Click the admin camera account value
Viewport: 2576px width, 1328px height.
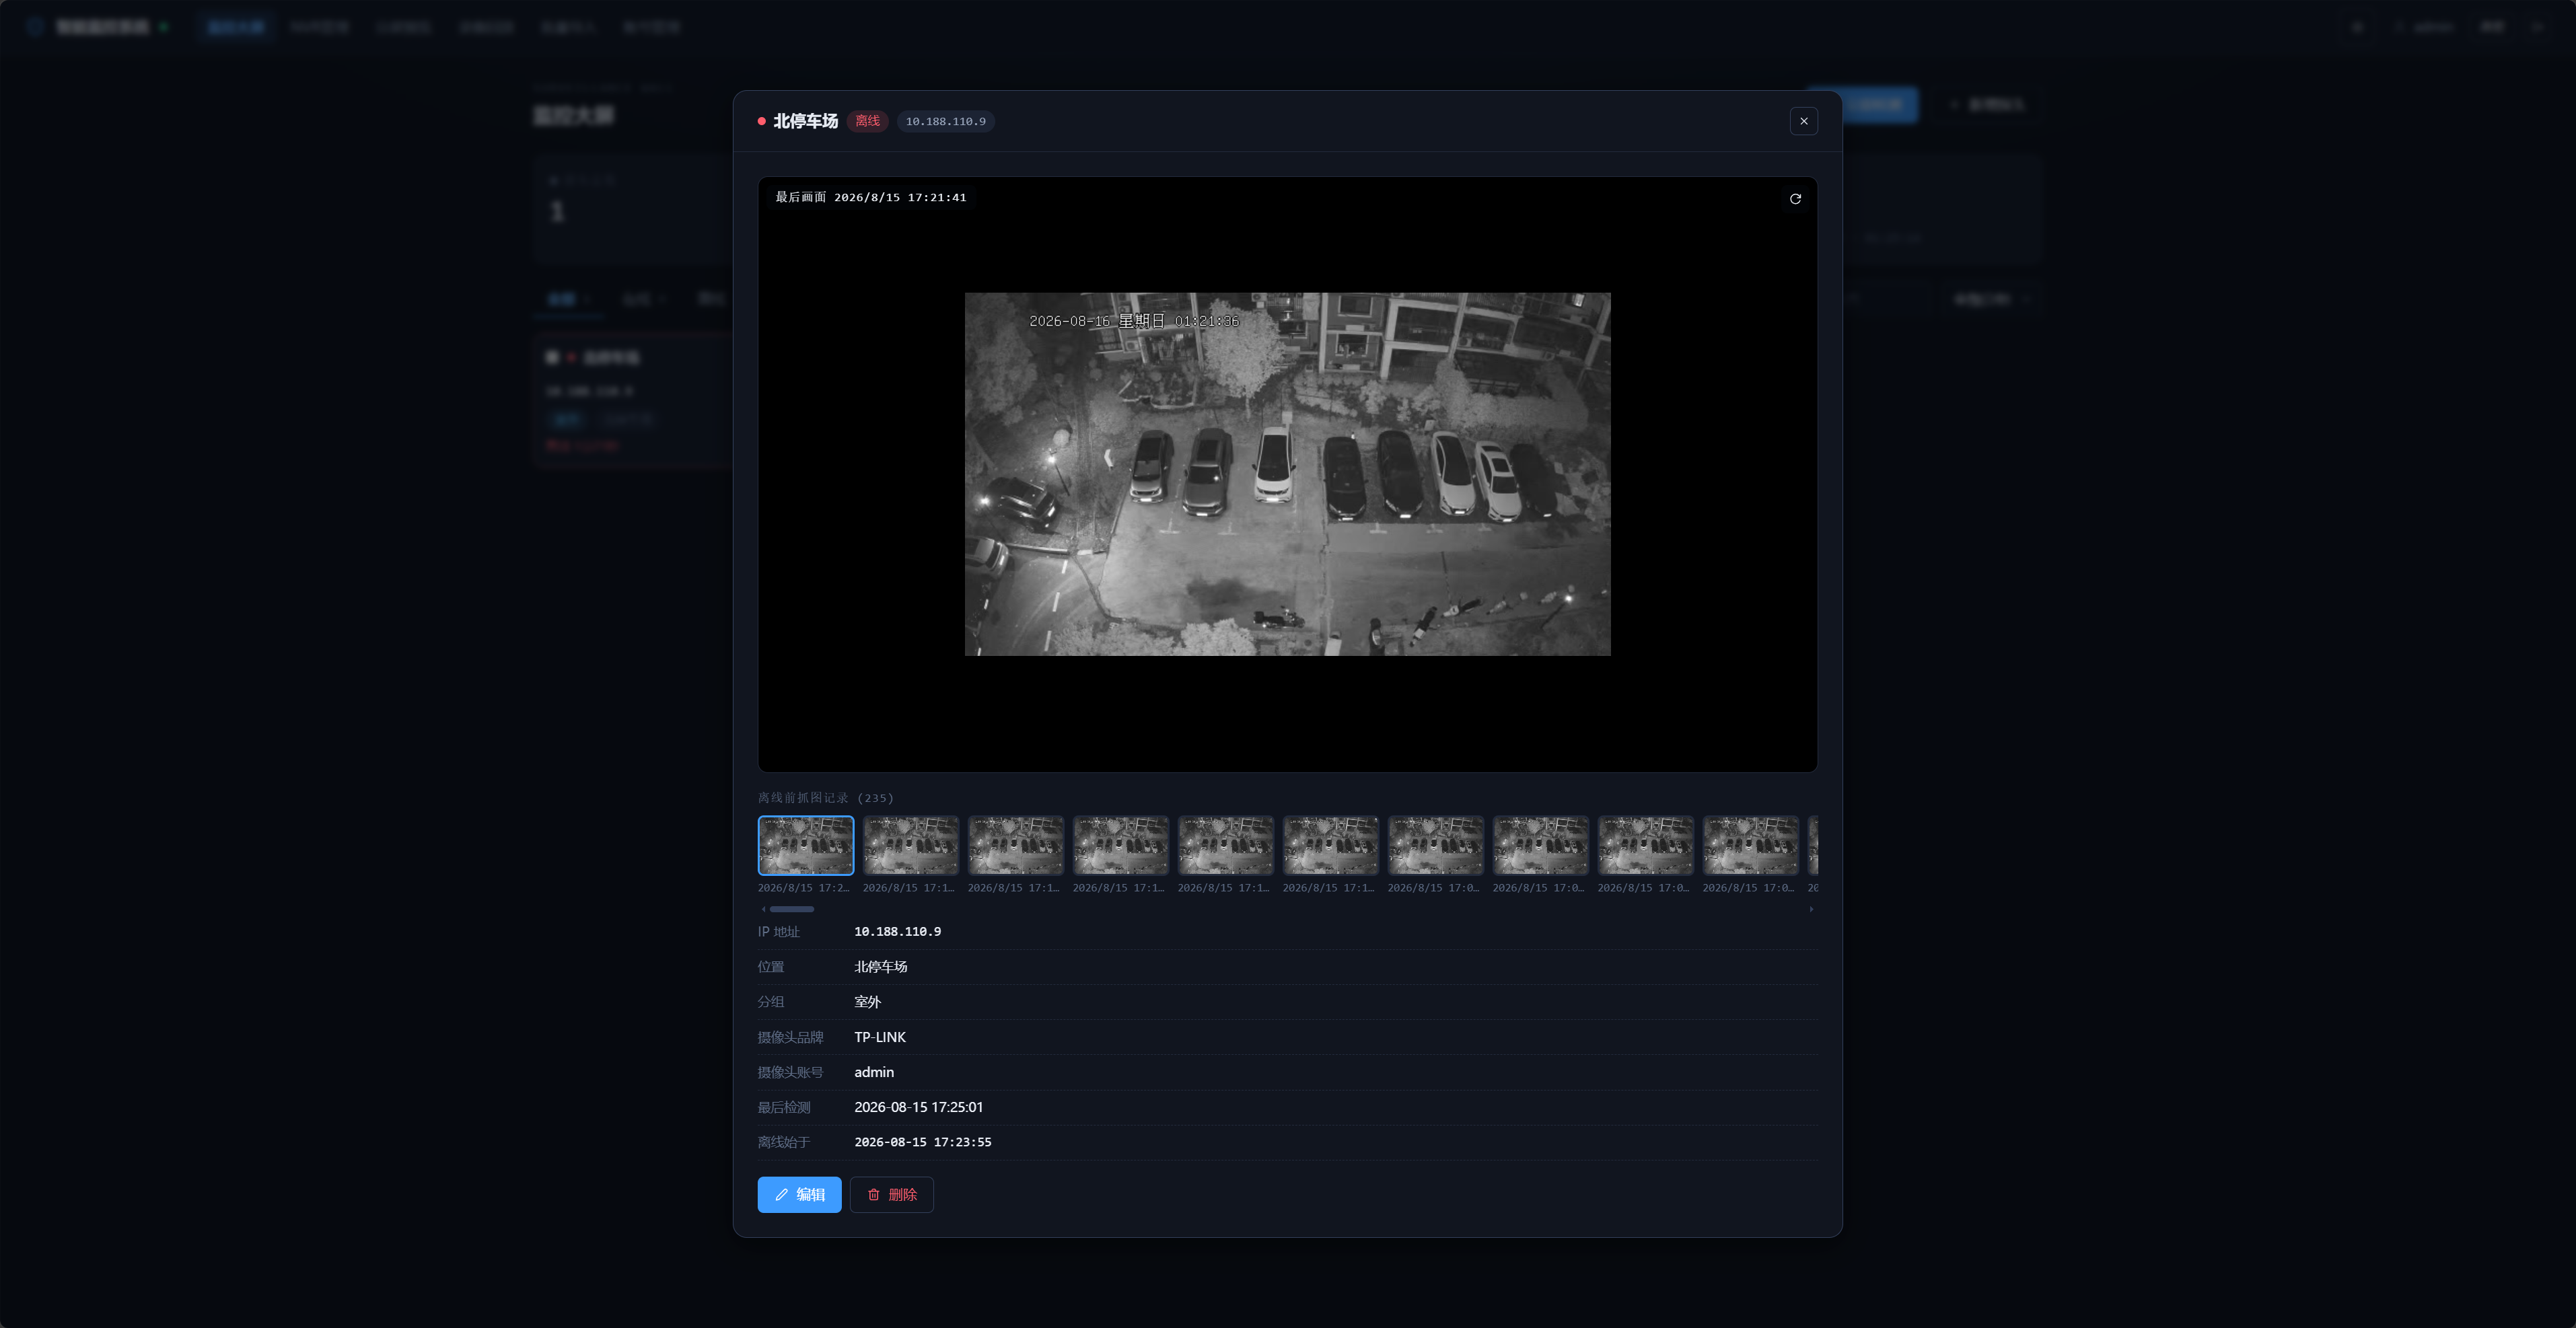(874, 1072)
